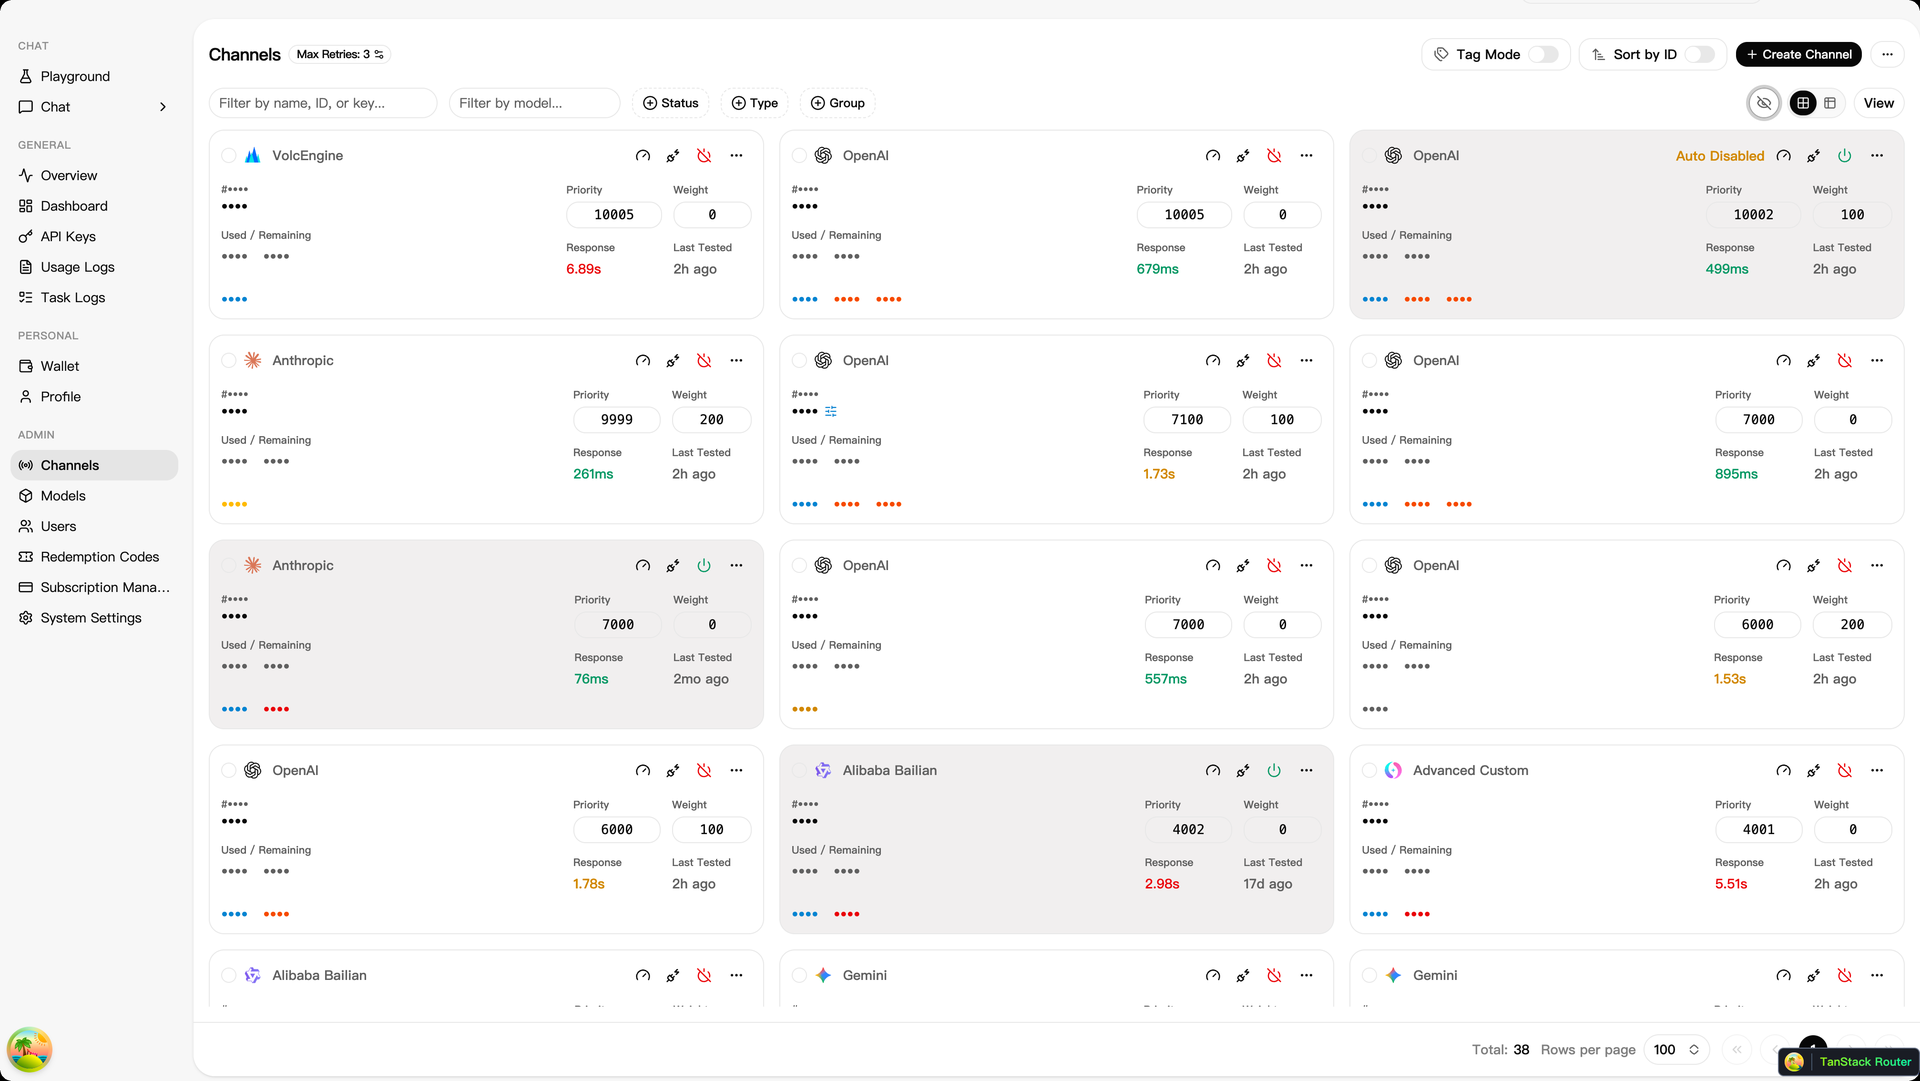Test speed of VolcEngine channel
This screenshot has width=1920, height=1081.
[643, 156]
